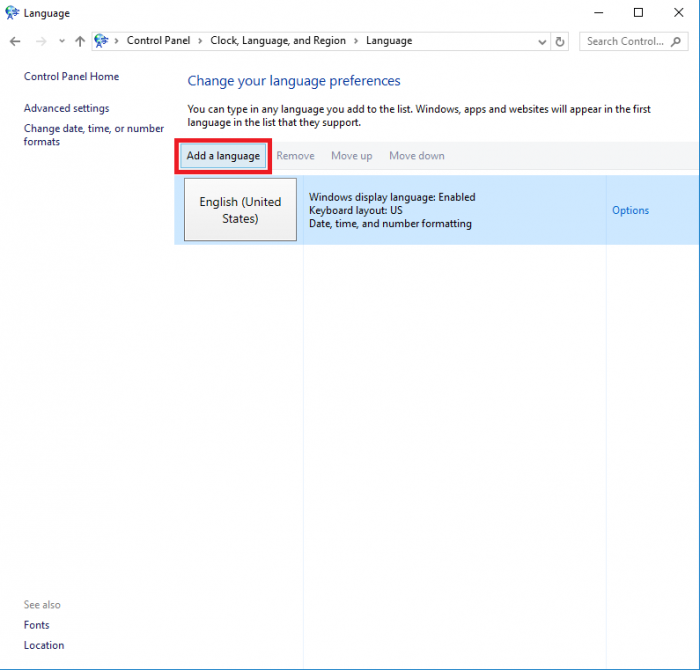Expand chevron after Clock, Language, and Region
This screenshot has width=700, height=670.
point(356,41)
